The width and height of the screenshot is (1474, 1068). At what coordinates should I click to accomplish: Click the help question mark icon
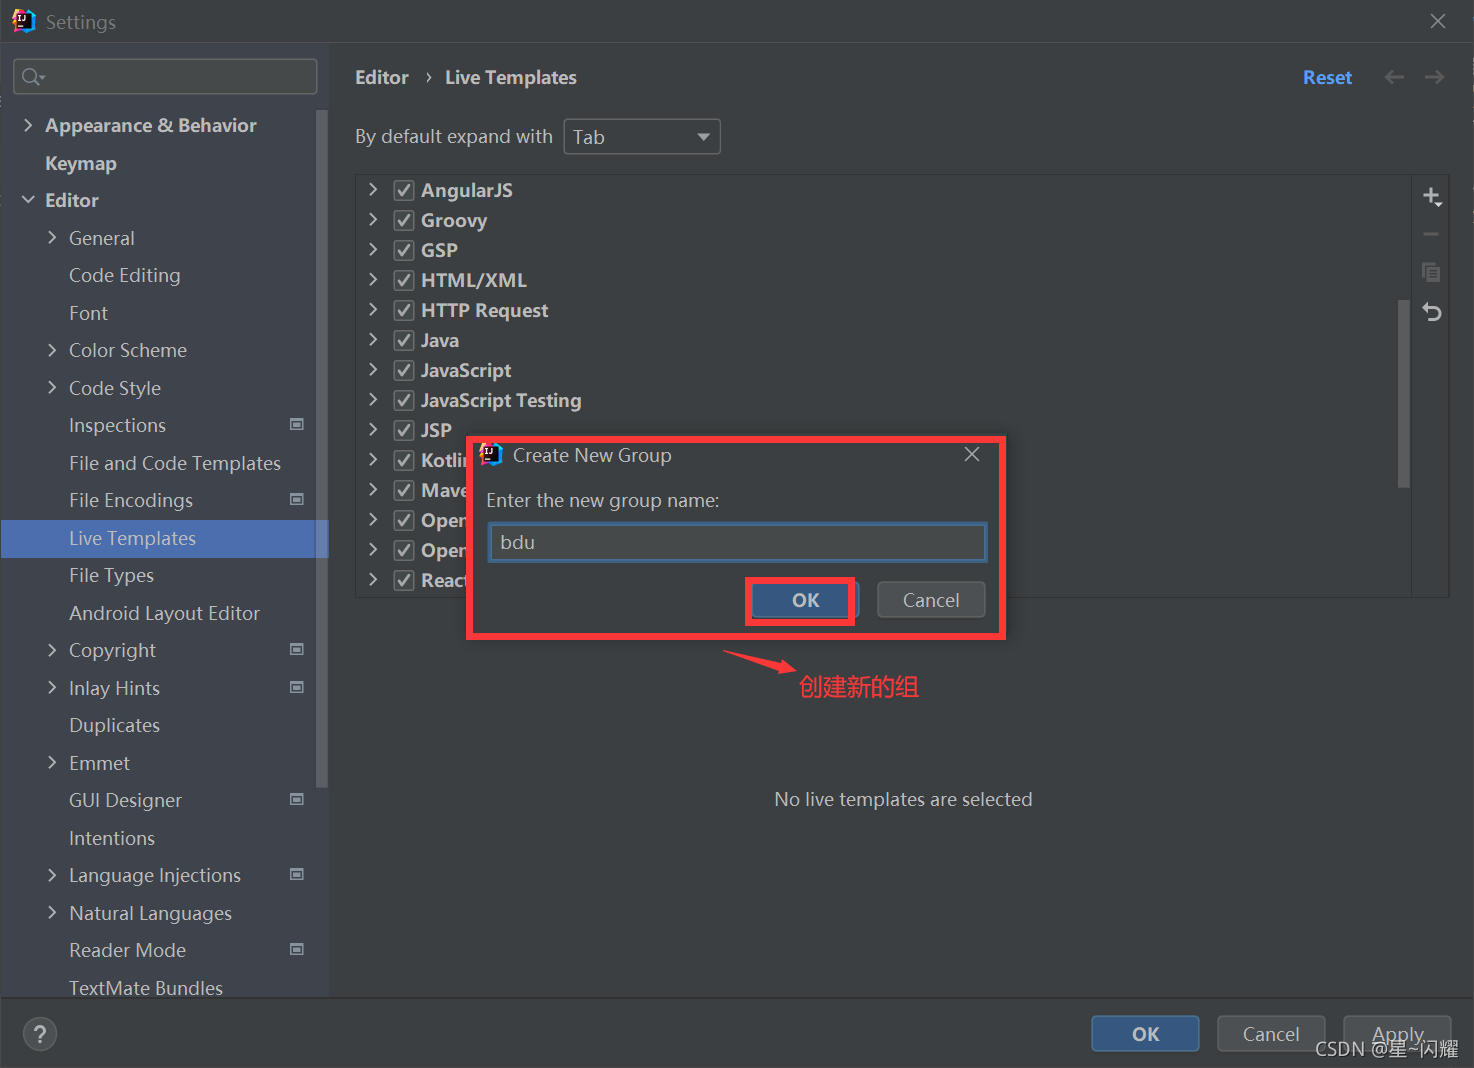point(40,1034)
